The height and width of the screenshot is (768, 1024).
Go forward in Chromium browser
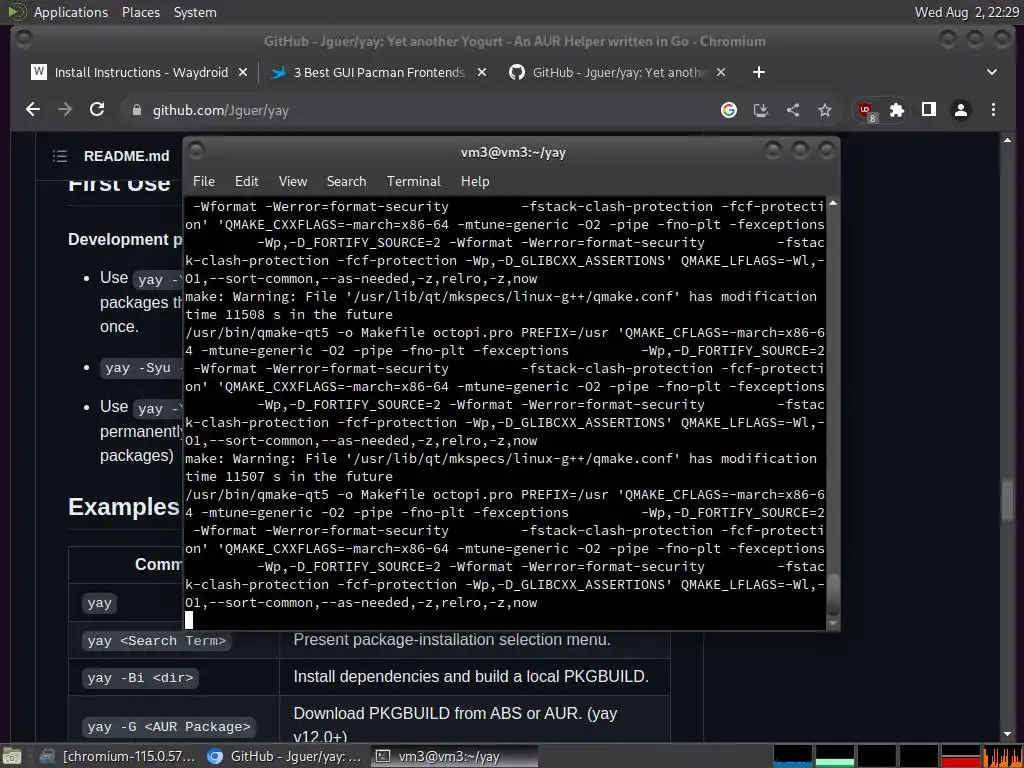(x=65, y=110)
